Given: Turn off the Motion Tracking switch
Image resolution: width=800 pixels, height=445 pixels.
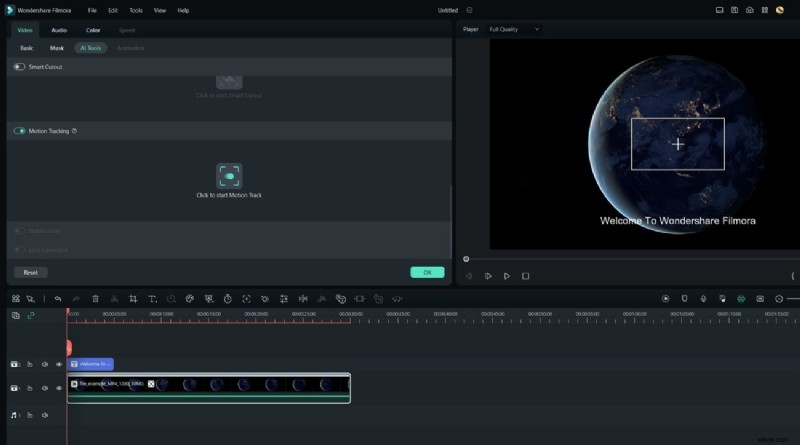Looking at the screenshot, I should tap(19, 131).
